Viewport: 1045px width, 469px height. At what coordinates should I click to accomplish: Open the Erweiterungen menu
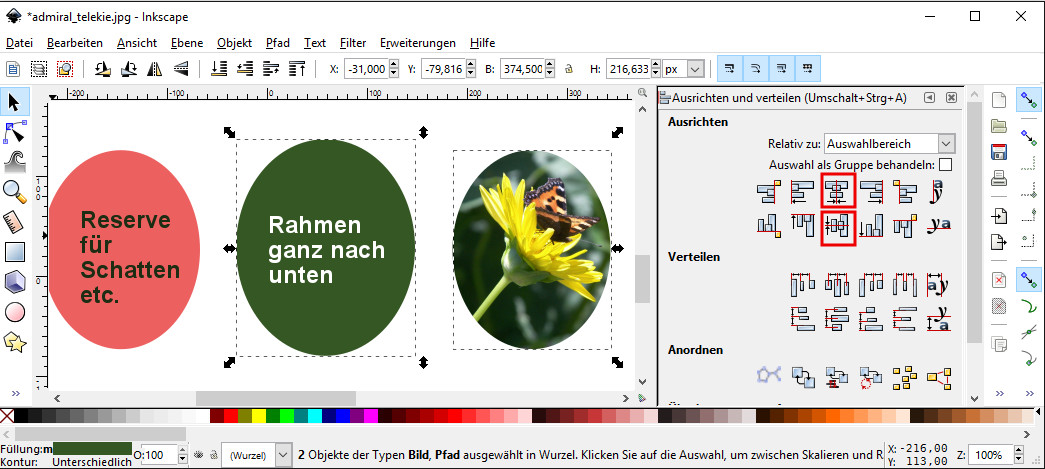click(418, 43)
